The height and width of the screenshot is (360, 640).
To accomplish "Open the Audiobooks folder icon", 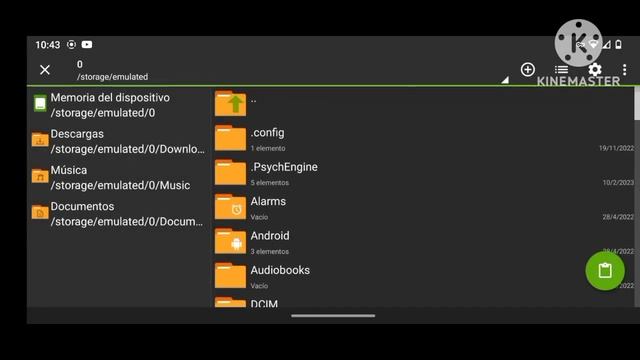I will coord(230,275).
